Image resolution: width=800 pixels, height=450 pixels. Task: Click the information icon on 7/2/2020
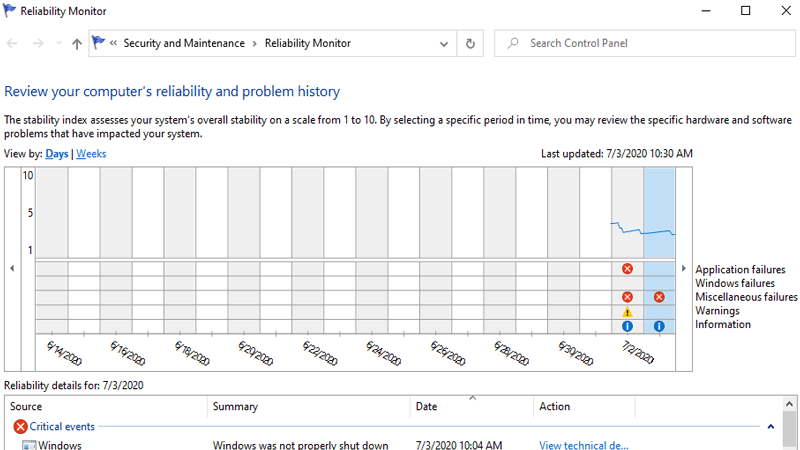[627, 326]
